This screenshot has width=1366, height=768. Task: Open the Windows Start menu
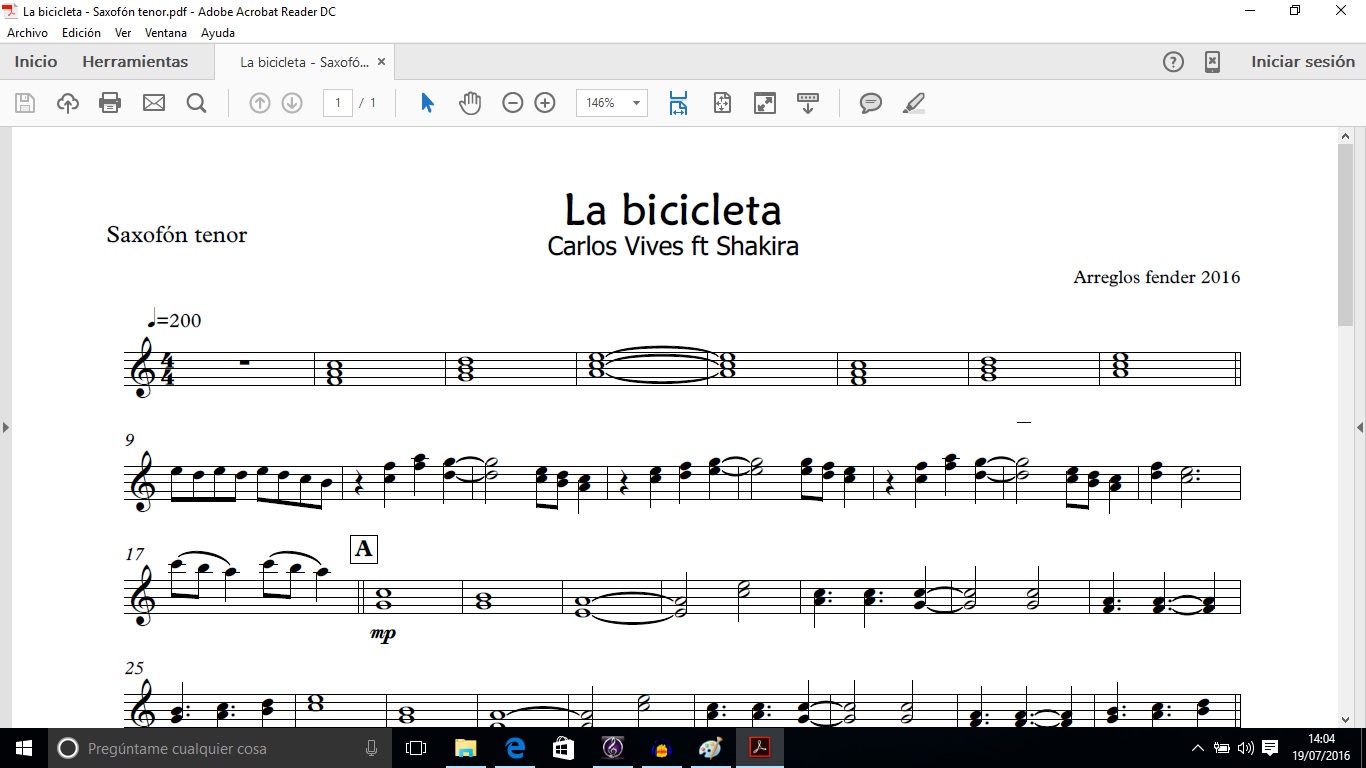pos(24,748)
